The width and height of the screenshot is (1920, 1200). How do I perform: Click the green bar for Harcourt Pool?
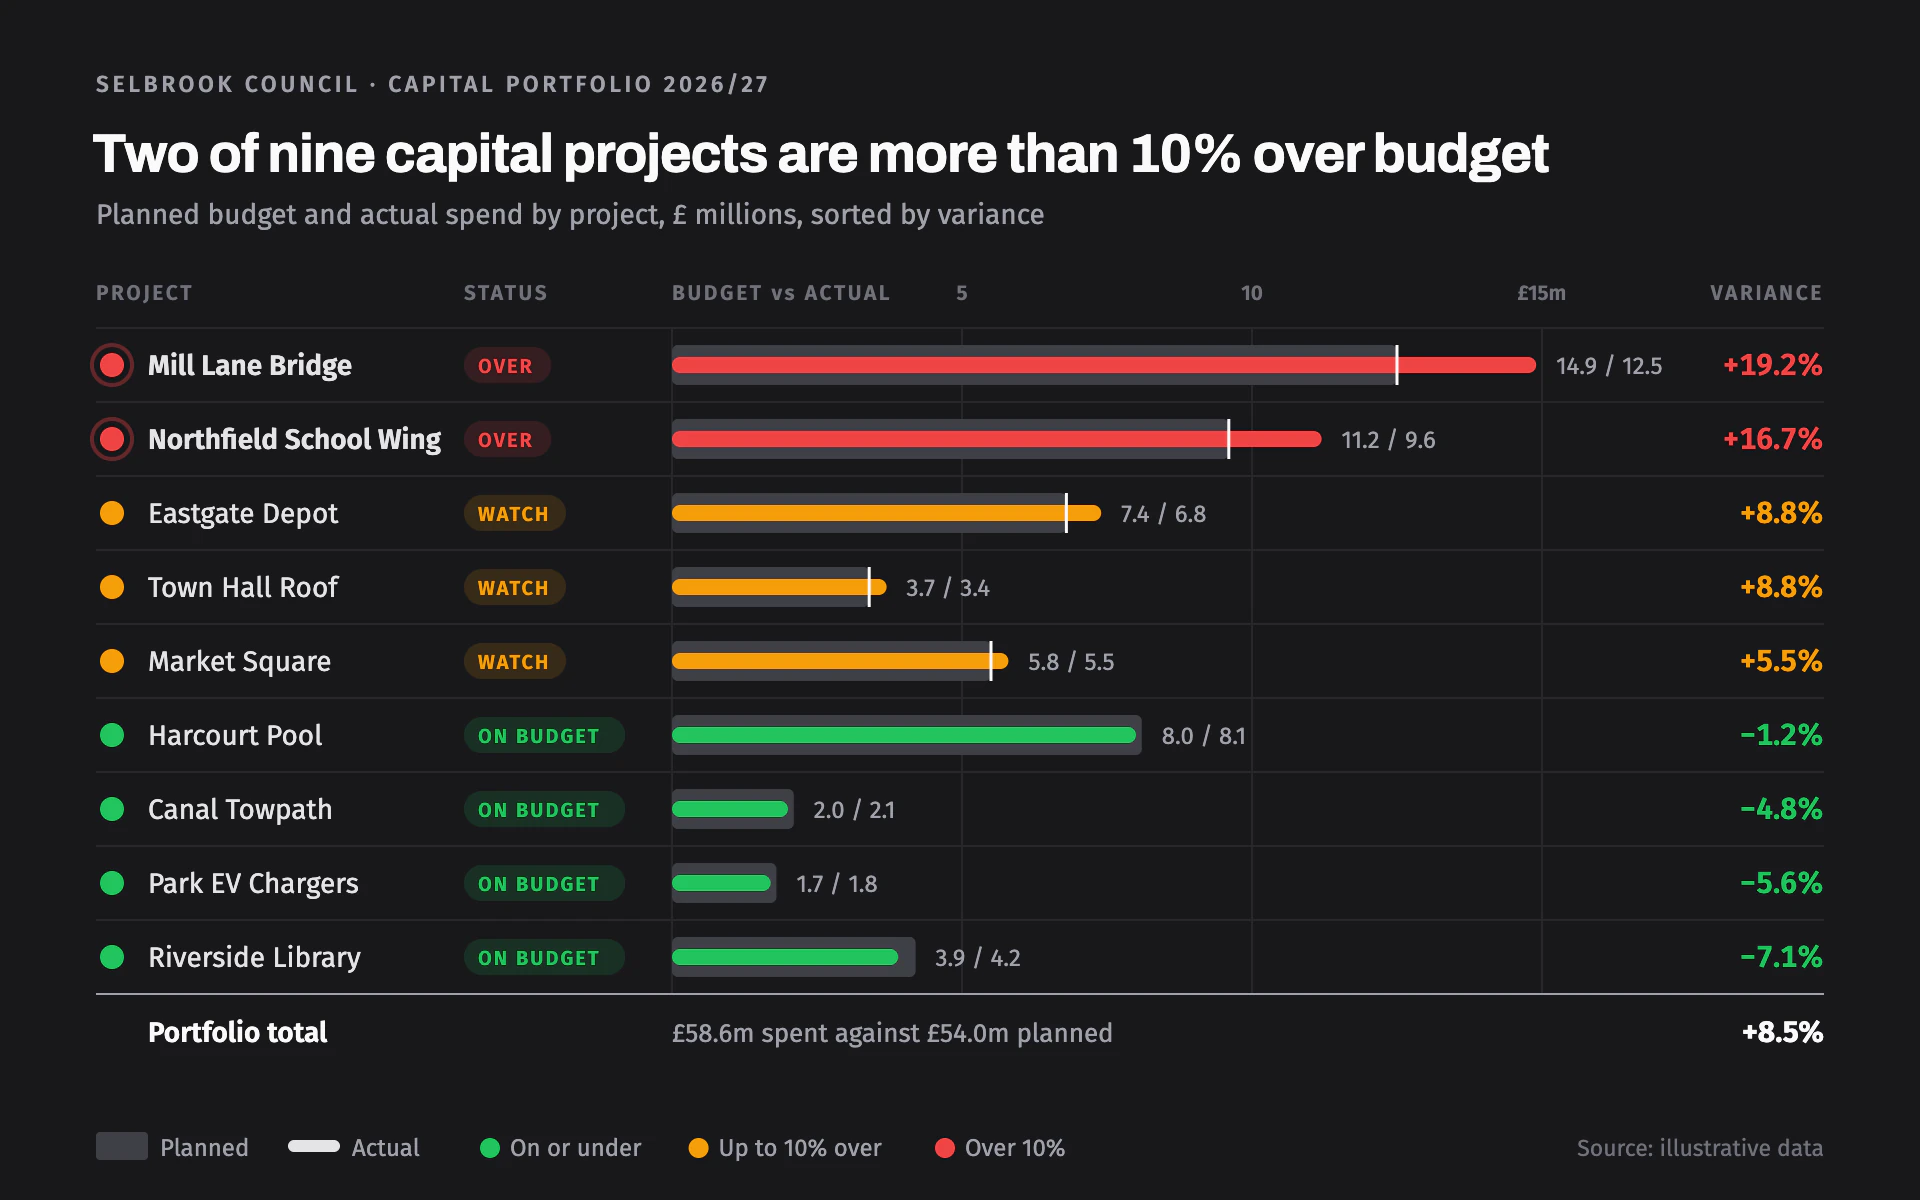[904, 735]
